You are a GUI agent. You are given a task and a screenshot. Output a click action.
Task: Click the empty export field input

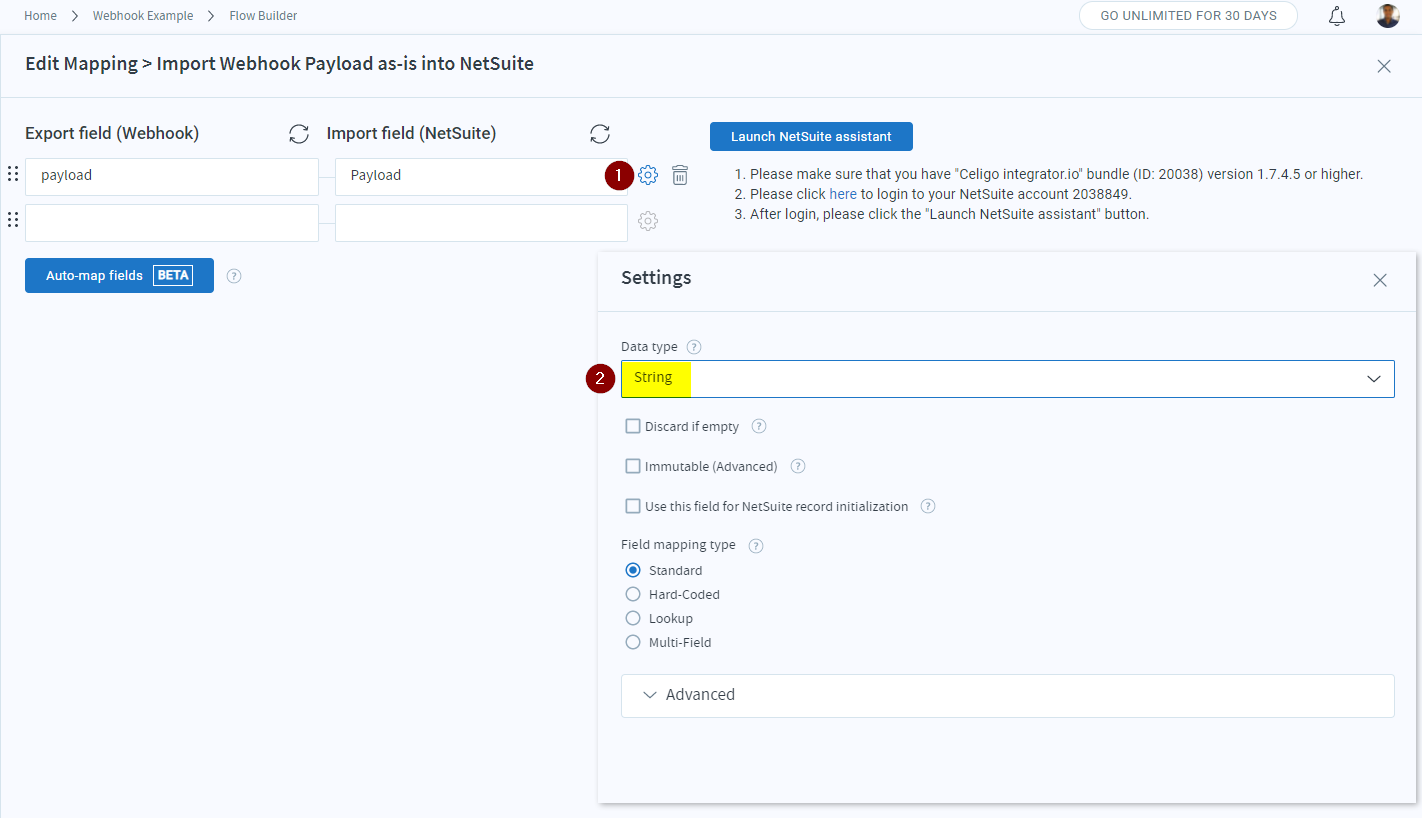(x=172, y=223)
